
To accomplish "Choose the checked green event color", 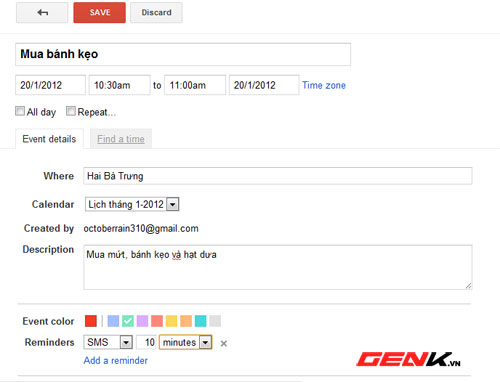I will pyautogui.click(x=128, y=321).
